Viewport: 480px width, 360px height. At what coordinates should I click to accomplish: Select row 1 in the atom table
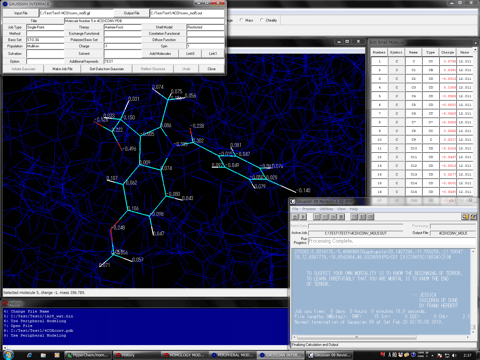(x=422, y=61)
